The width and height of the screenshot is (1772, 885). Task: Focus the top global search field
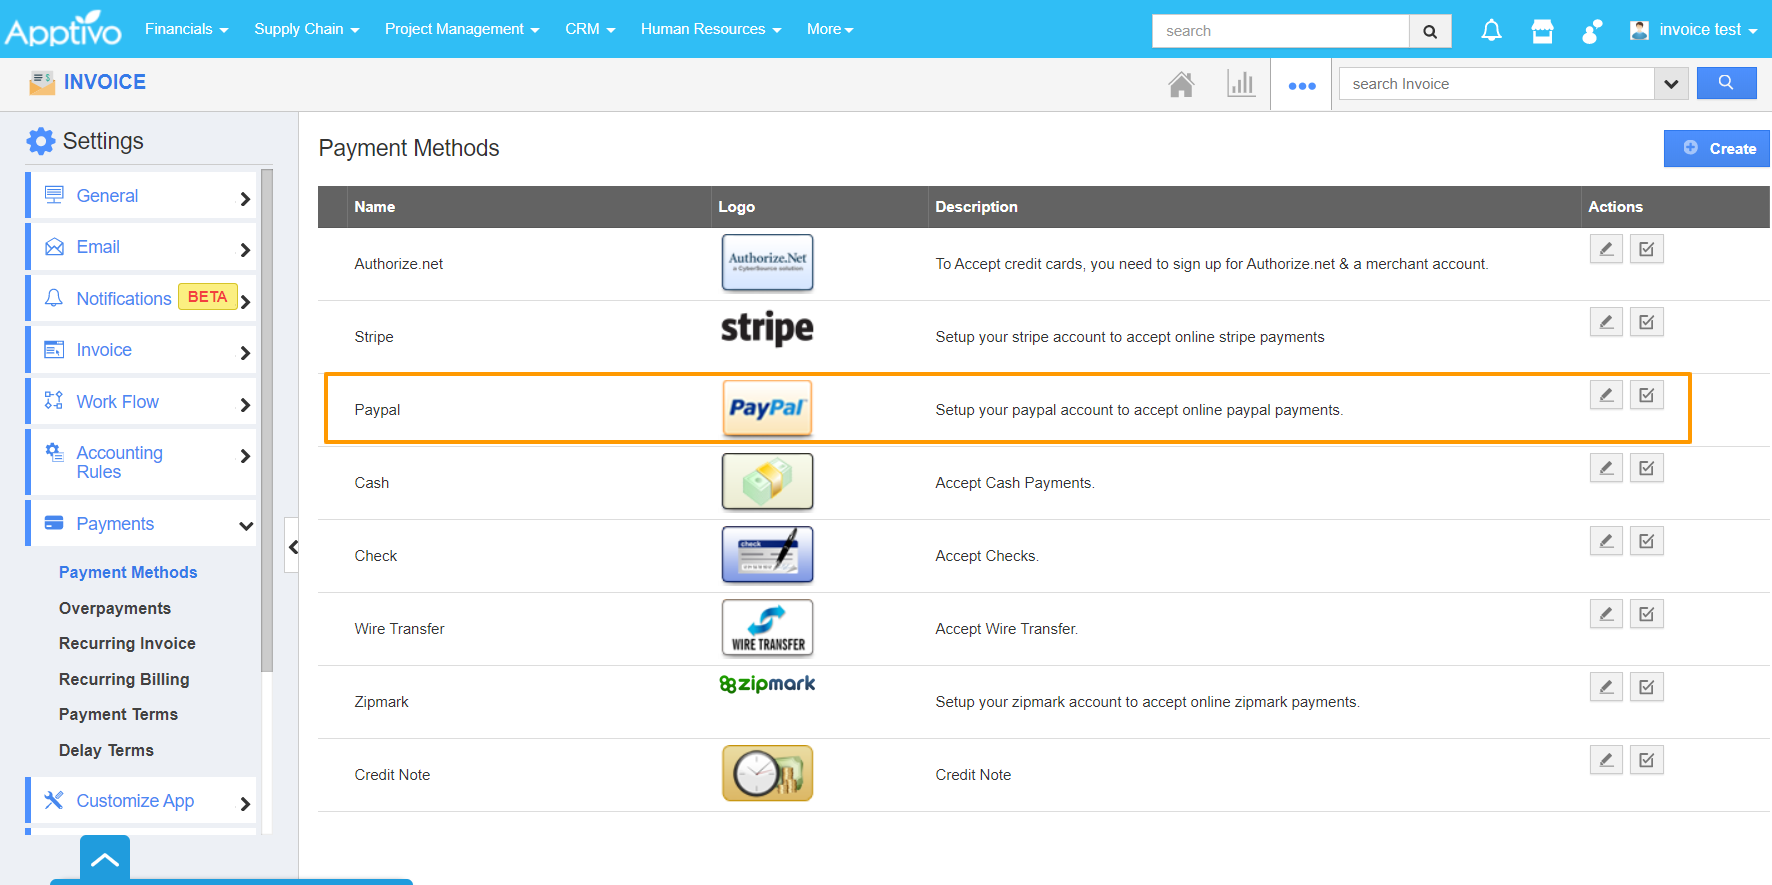1281,31
